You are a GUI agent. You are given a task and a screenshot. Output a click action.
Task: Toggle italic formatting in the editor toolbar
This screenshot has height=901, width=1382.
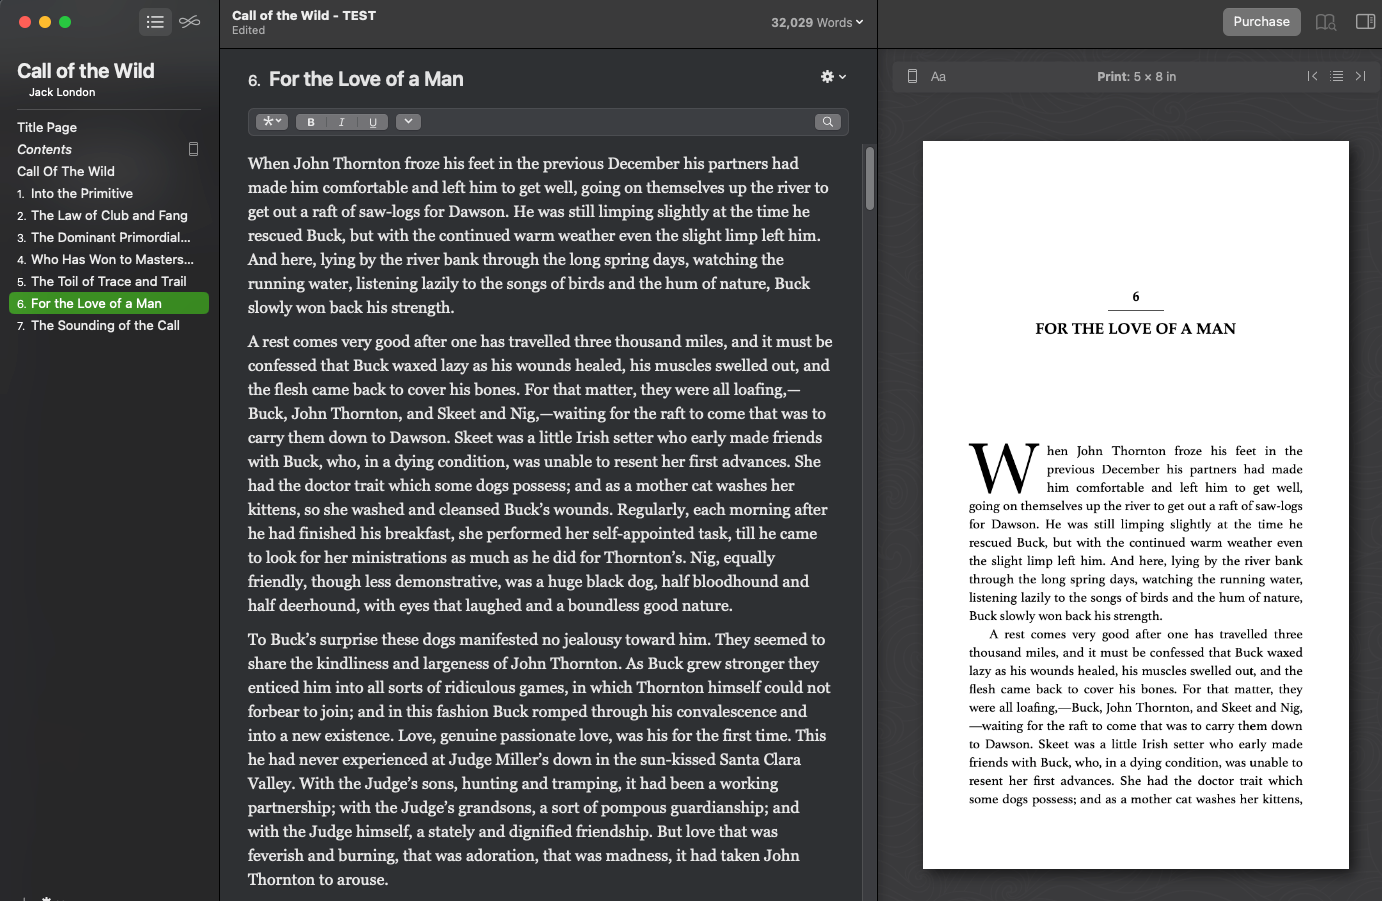pyautogui.click(x=340, y=121)
